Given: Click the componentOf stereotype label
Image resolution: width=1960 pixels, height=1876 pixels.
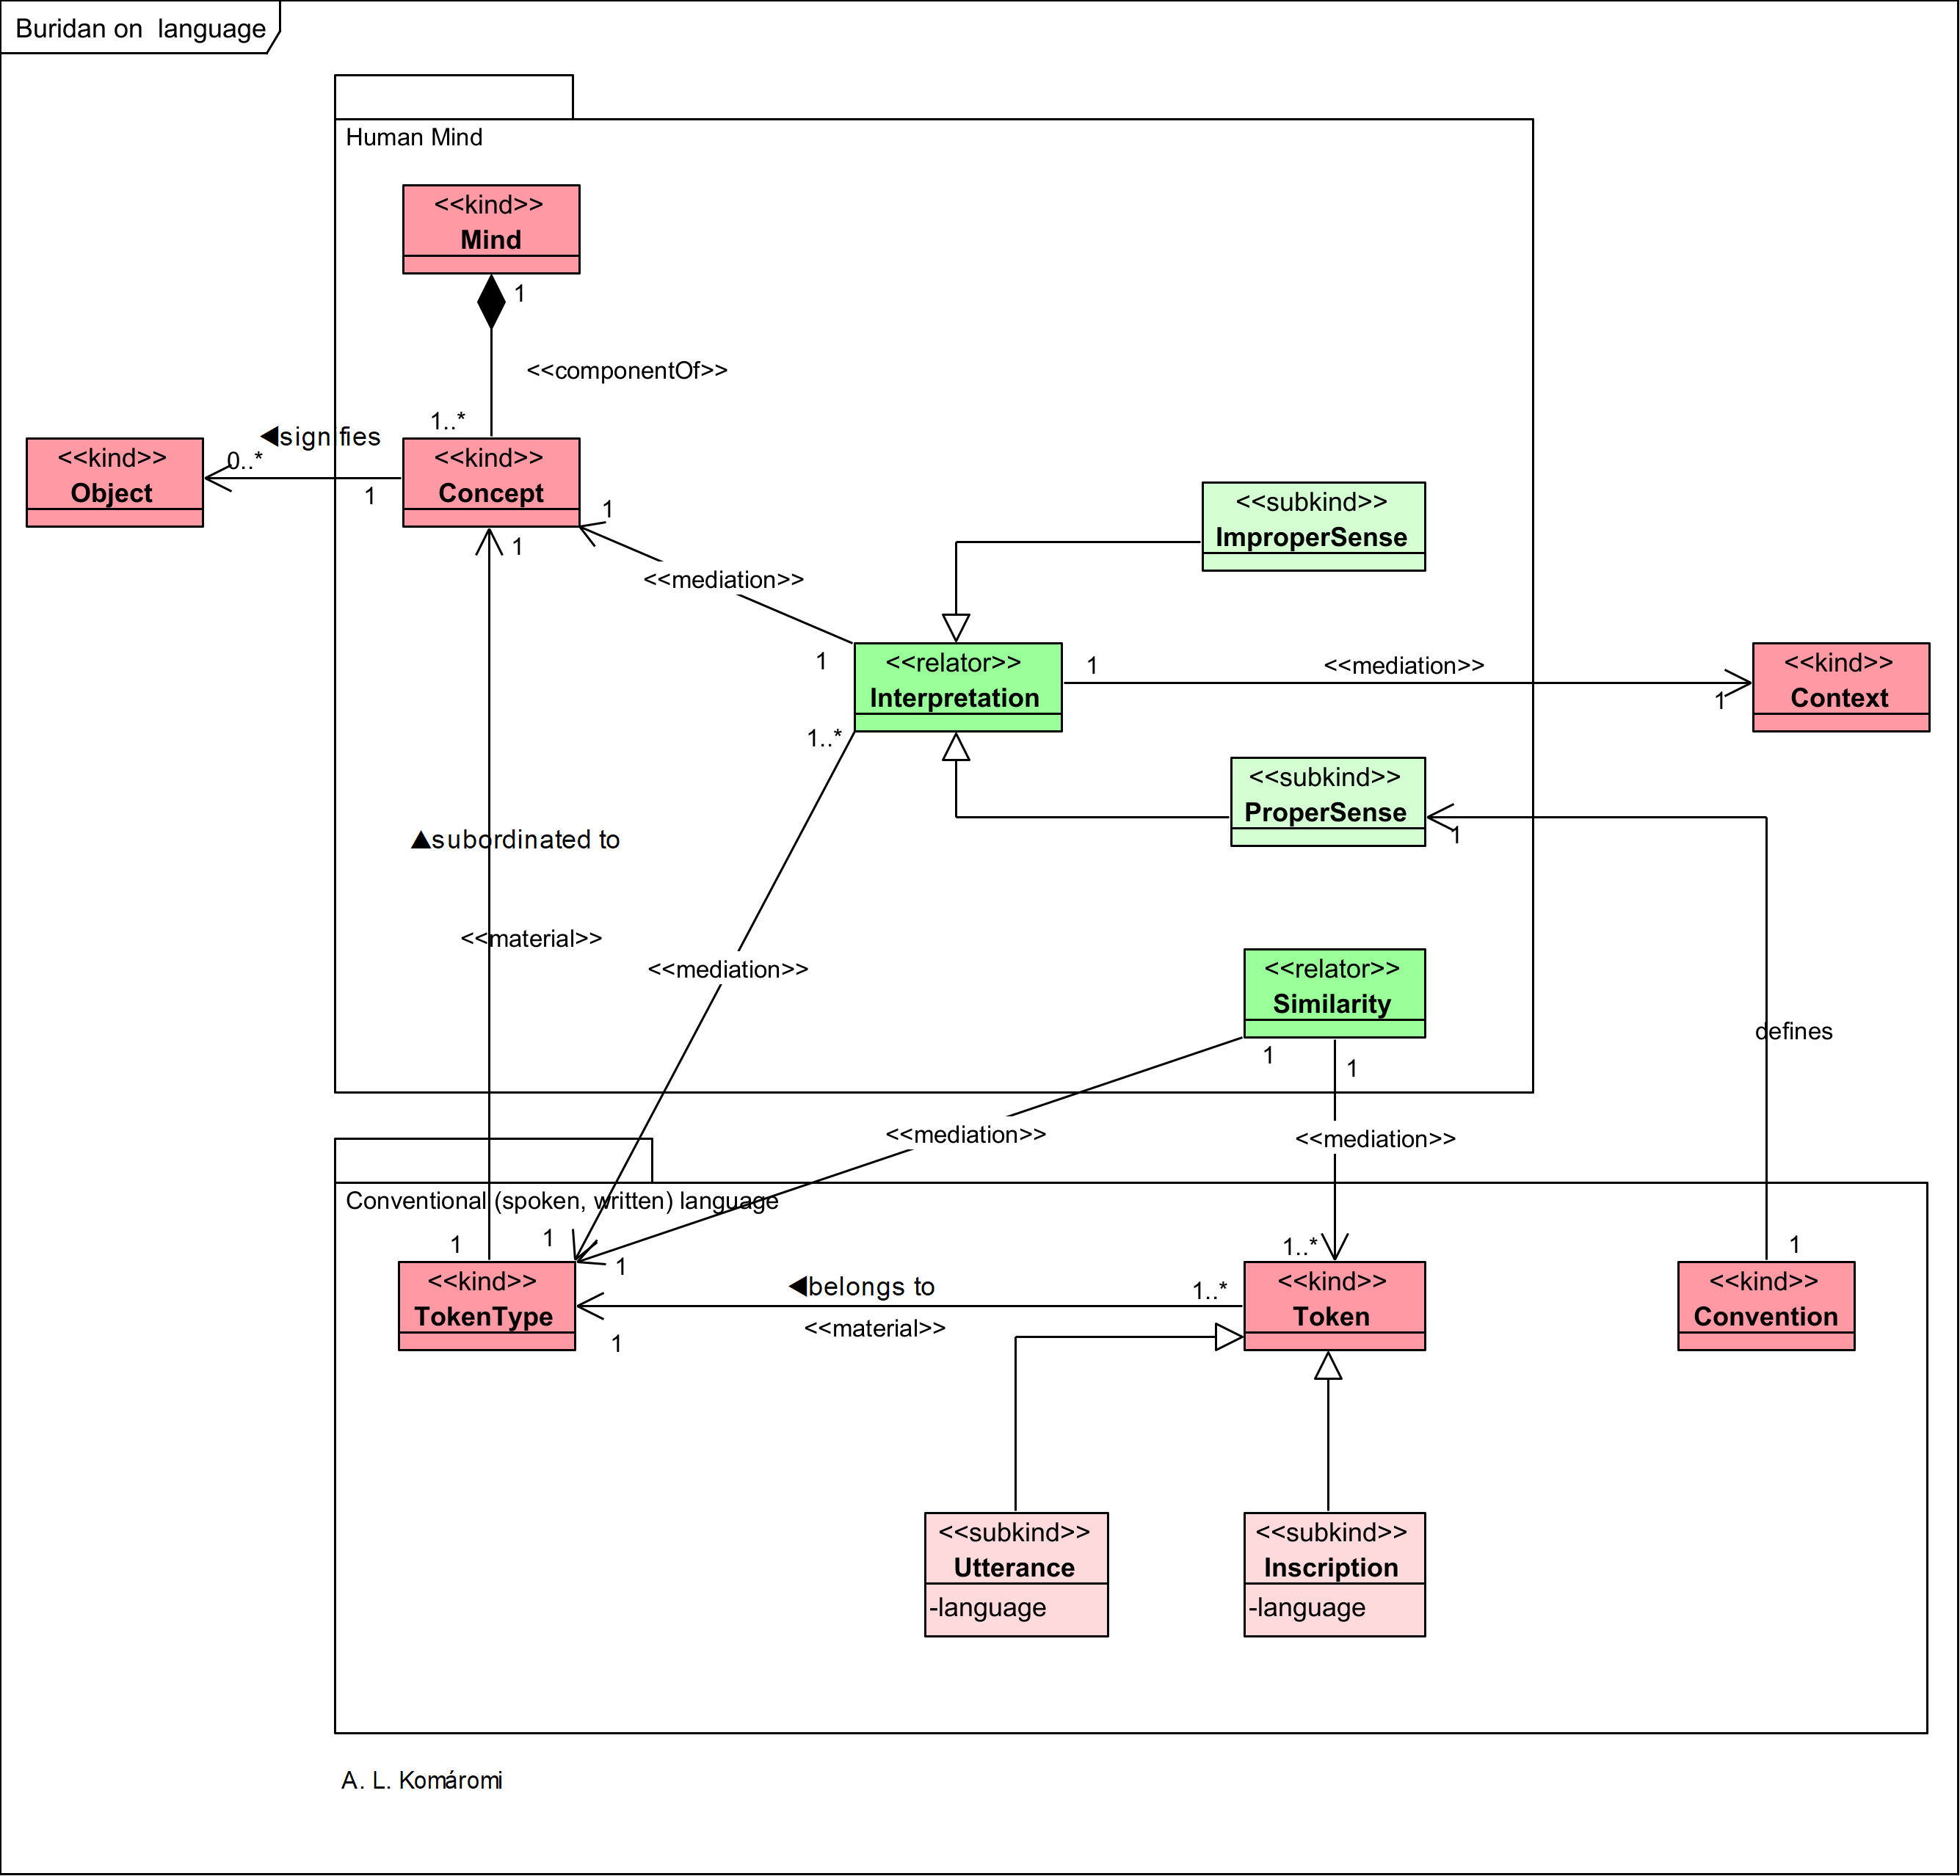Looking at the screenshot, I should [627, 371].
